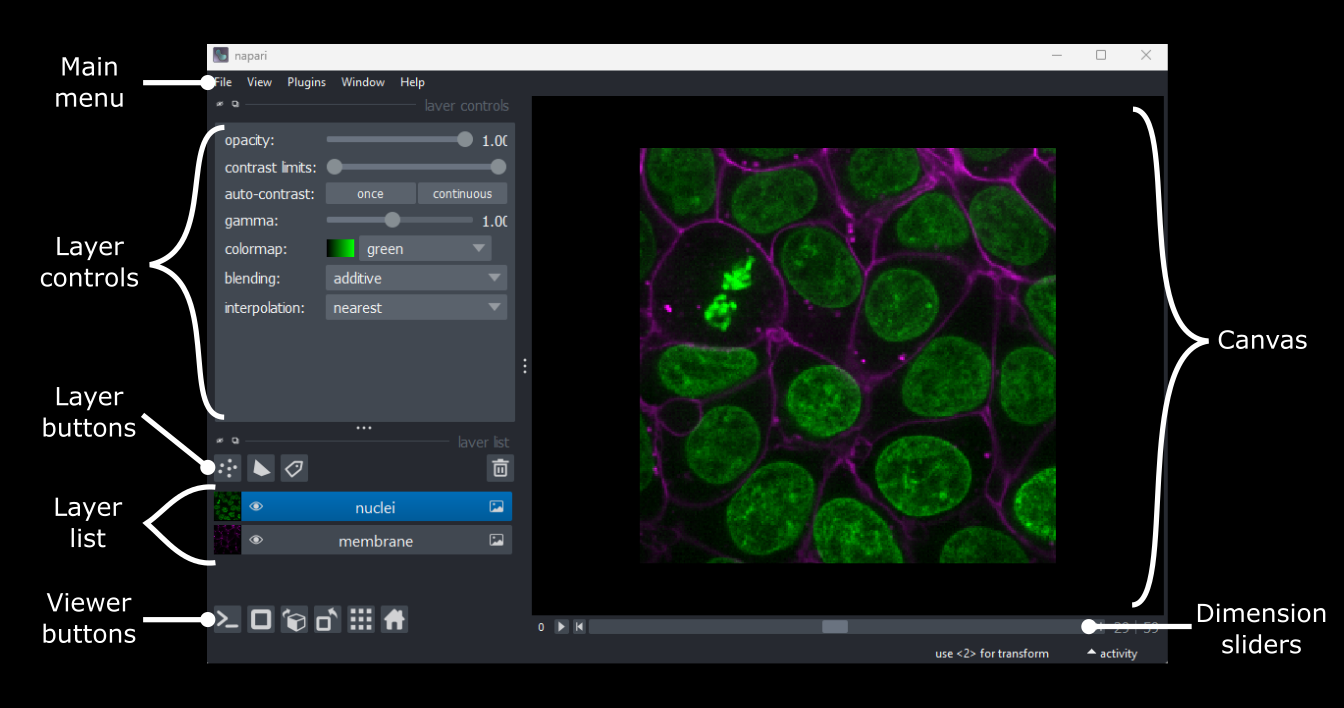The height and width of the screenshot is (708, 1344).
Task: Click the membrane layer thumbnail
Action: coord(228,540)
